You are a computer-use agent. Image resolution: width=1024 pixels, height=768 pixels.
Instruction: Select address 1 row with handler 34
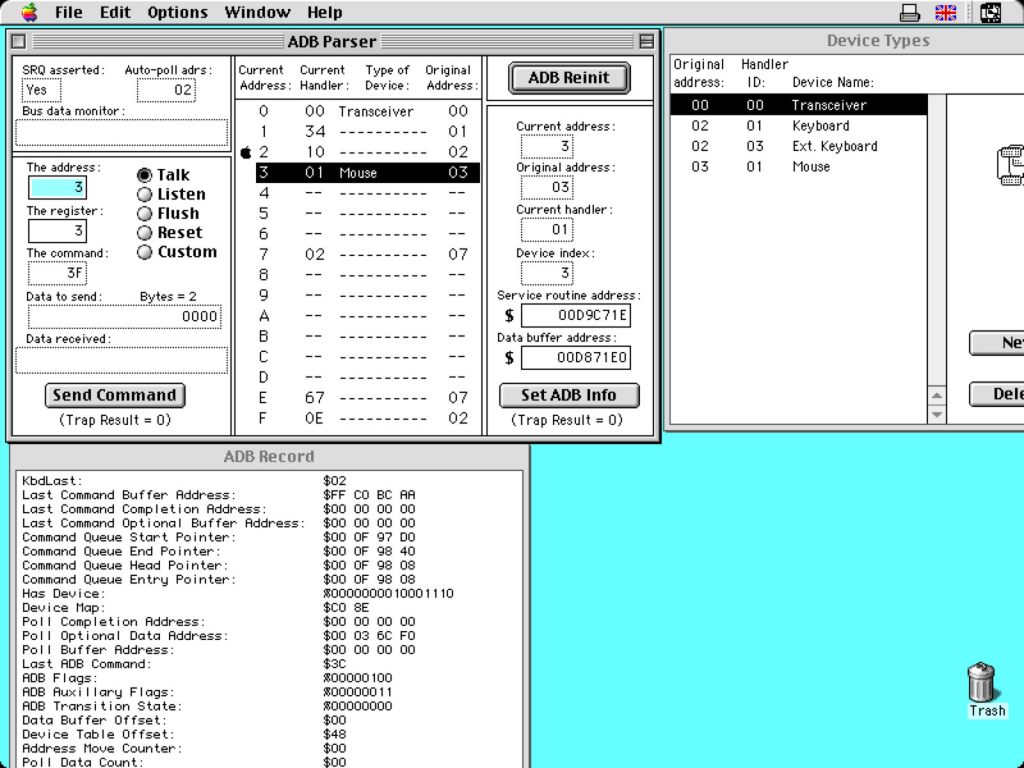pos(368,132)
